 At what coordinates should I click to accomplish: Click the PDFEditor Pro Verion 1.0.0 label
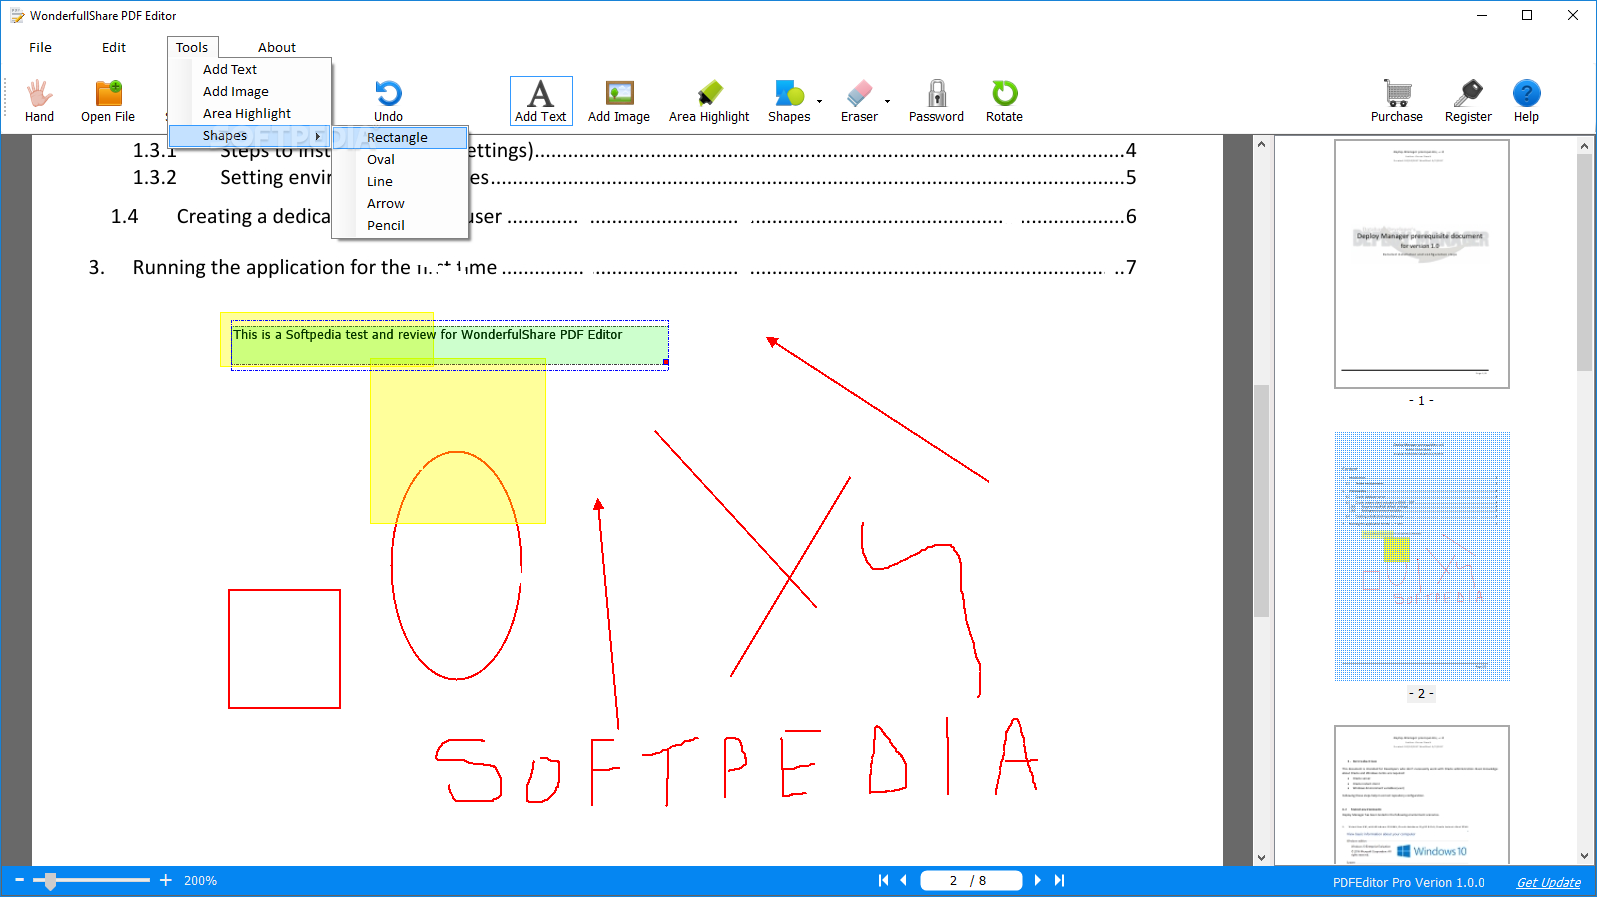(1408, 882)
